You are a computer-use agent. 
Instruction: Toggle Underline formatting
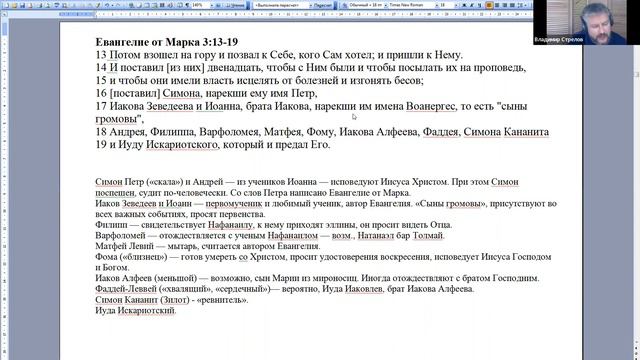pos(479,5)
